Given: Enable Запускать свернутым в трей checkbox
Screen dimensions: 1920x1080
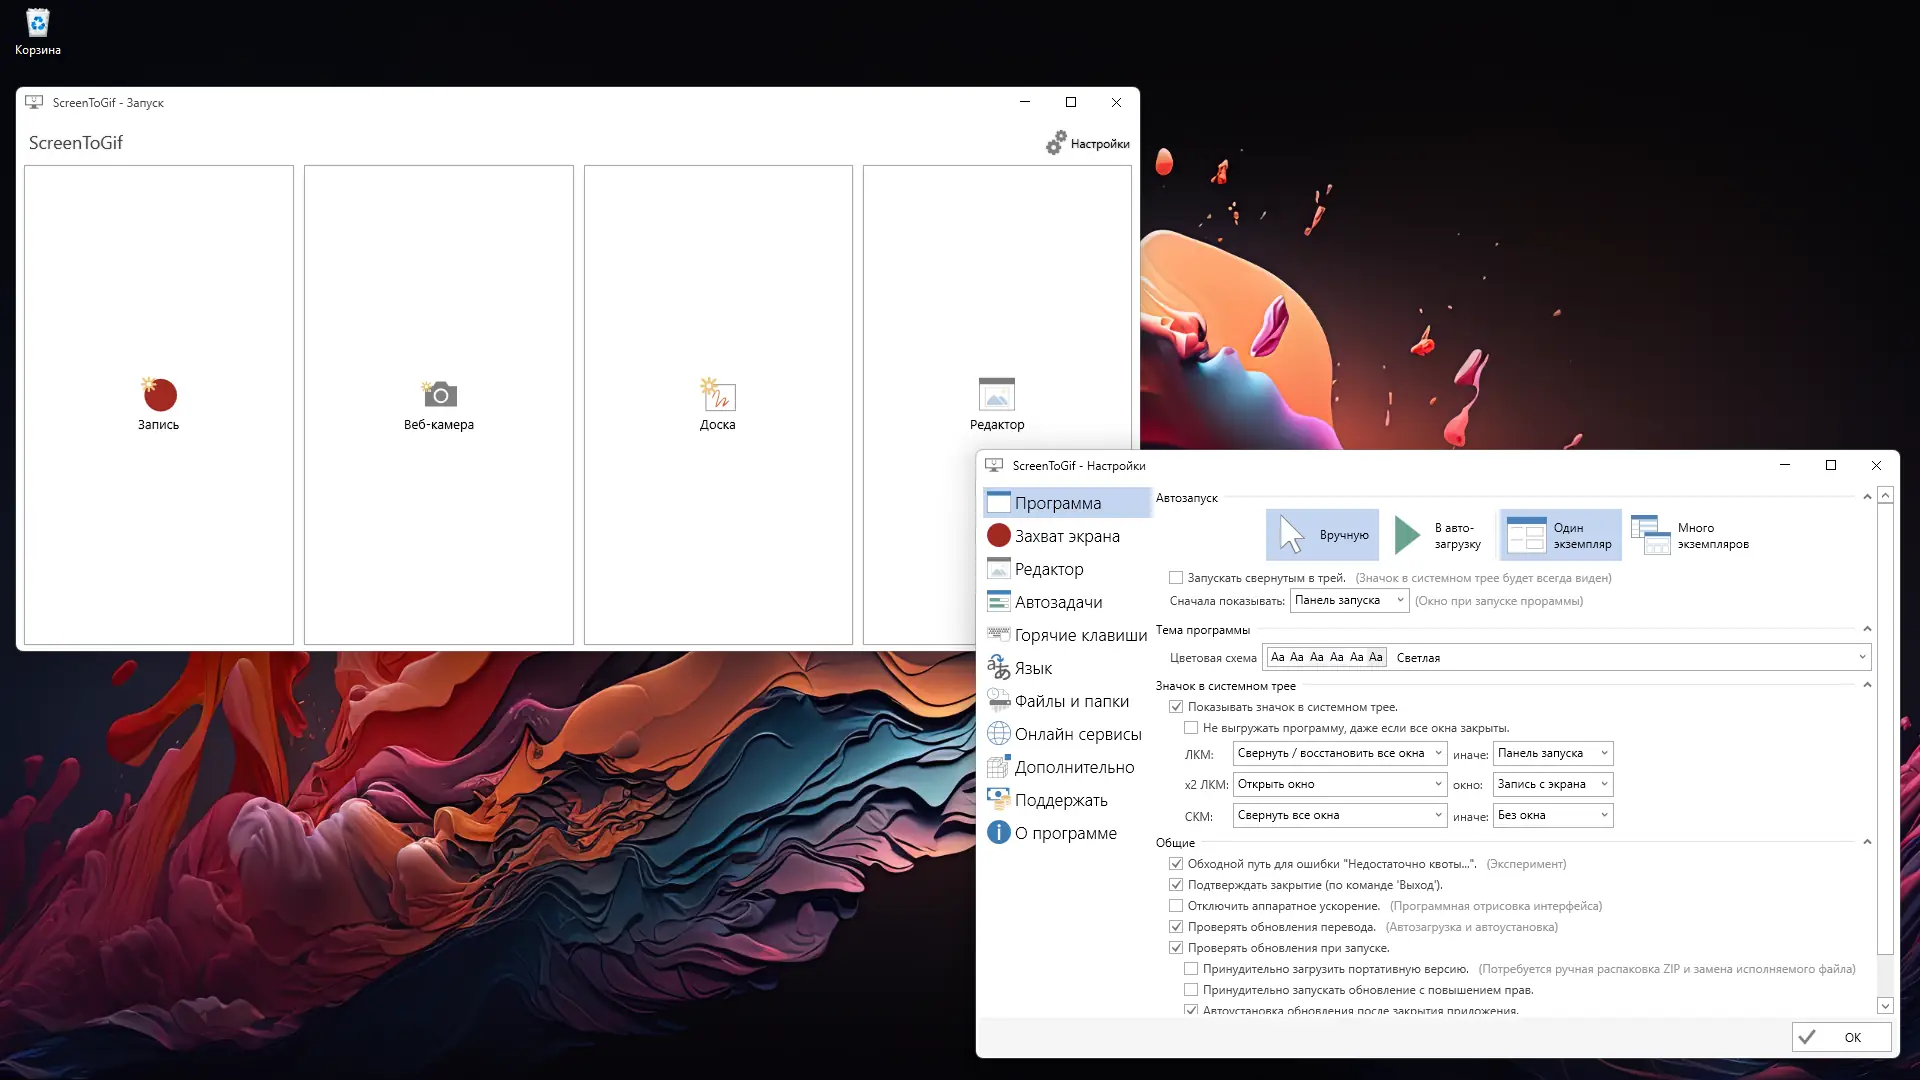Looking at the screenshot, I should [x=1176, y=578].
